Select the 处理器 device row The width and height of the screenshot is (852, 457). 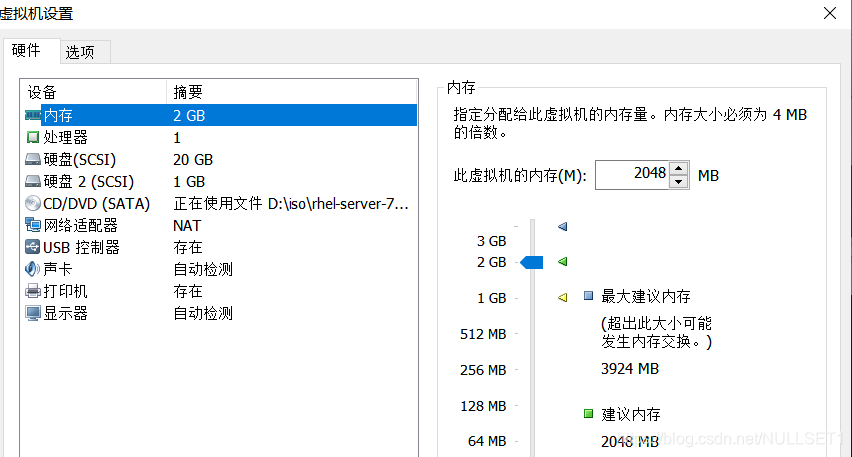click(219, 137)
